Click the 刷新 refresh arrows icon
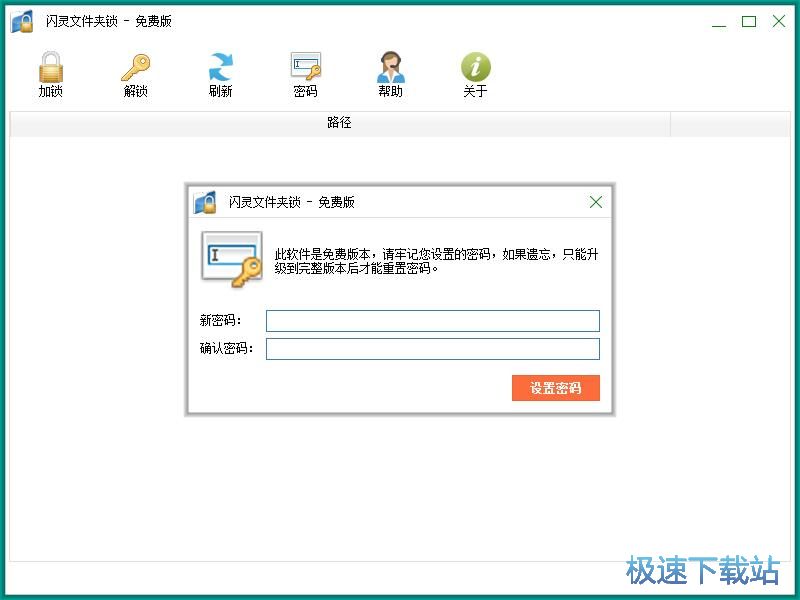Screen dimensions: 800x600 coord(220,67)
